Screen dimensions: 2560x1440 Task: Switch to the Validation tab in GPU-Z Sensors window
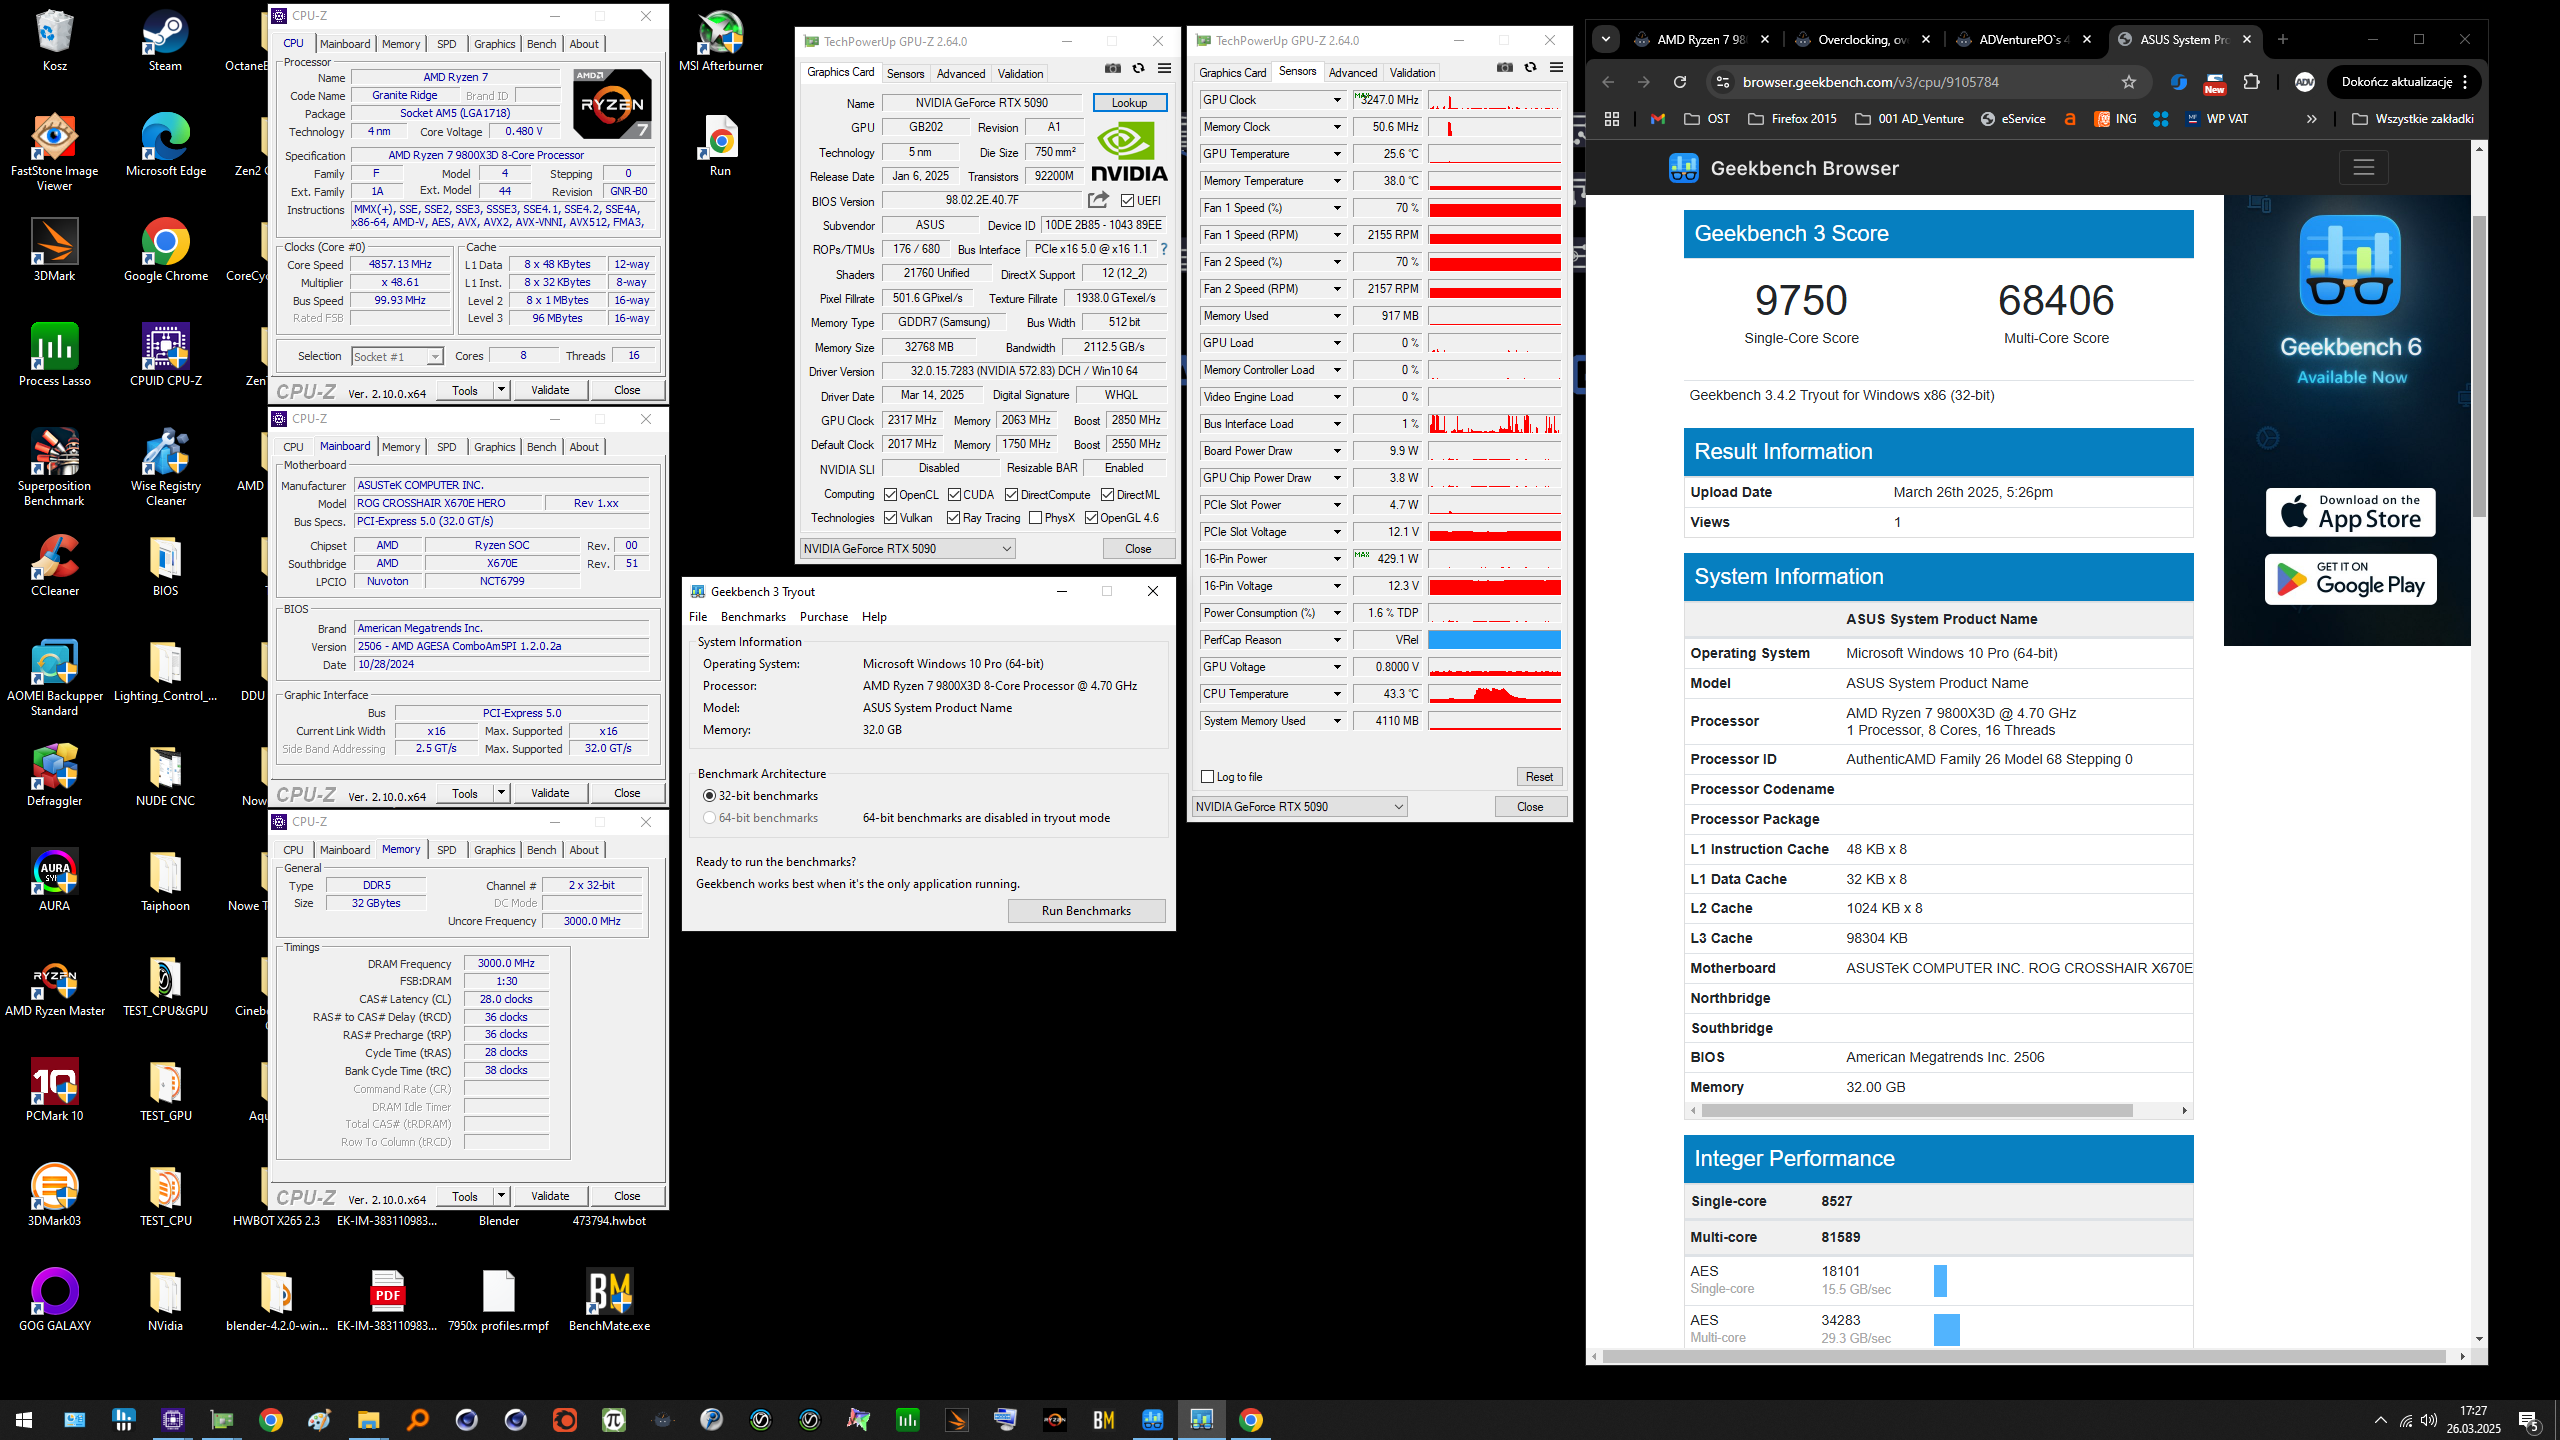point(1412,73)
